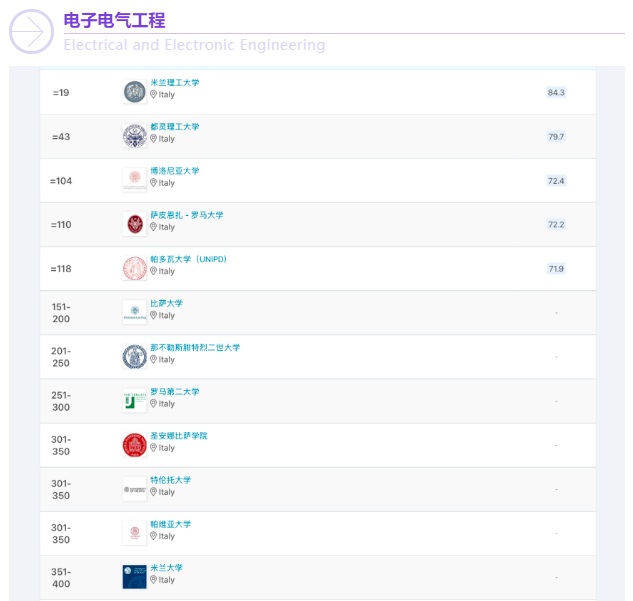
Task: Click the location pin under 那不勒斯腓特烈二世大学
Action: tap(153, 359)
